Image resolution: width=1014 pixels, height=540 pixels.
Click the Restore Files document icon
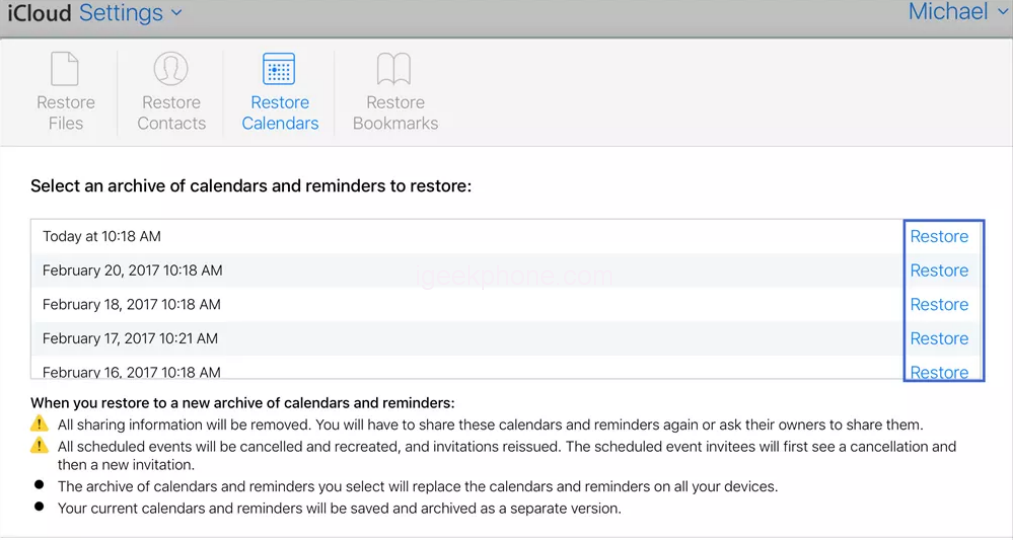tap(65, 69)
